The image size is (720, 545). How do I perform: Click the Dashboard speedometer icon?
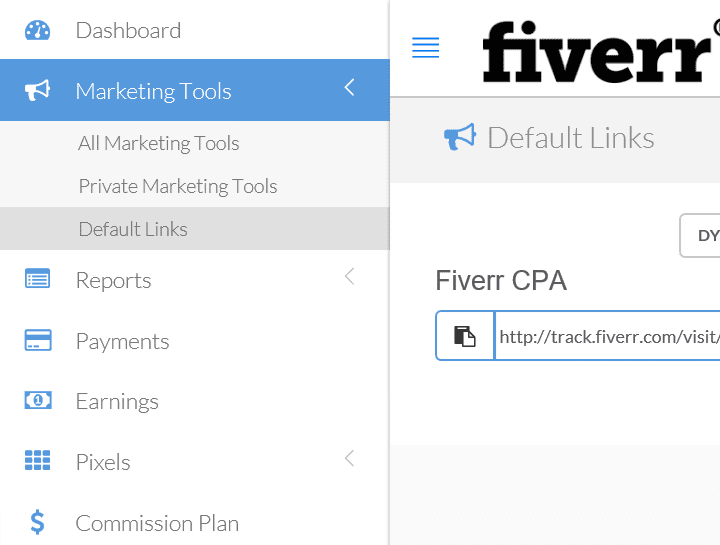(37, 30)
